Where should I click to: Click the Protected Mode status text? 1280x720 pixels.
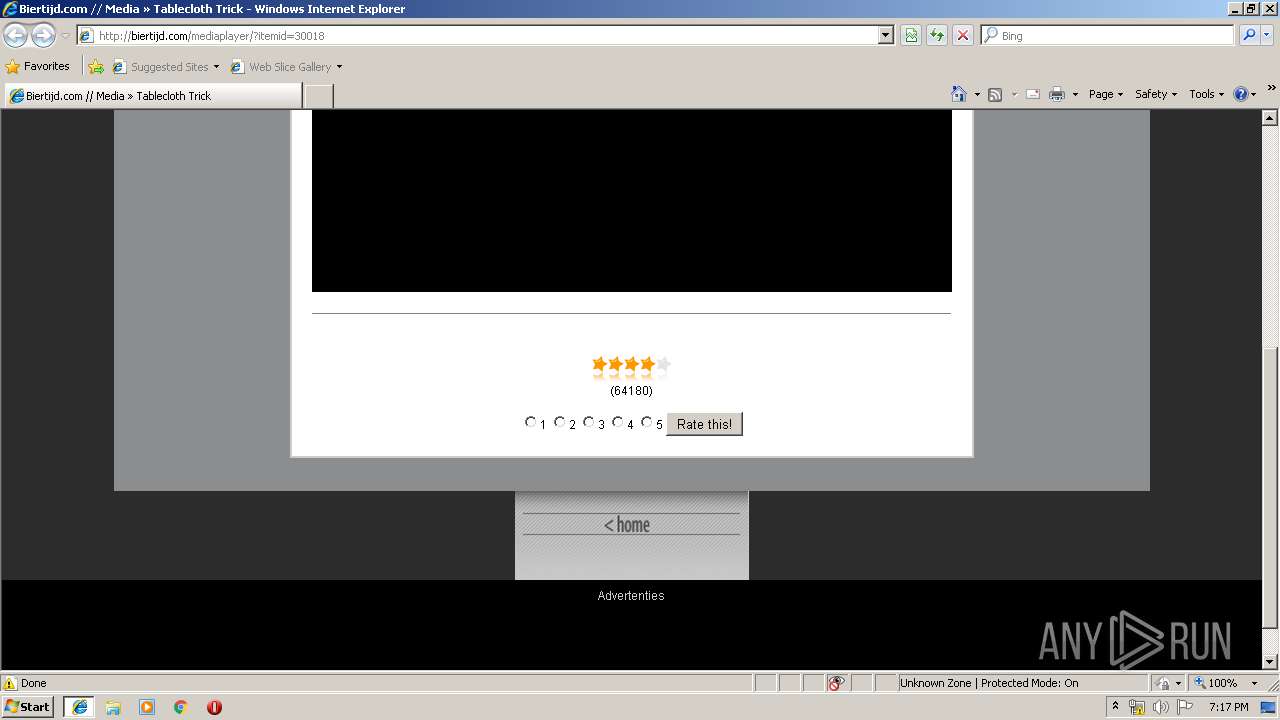[989, 683]
